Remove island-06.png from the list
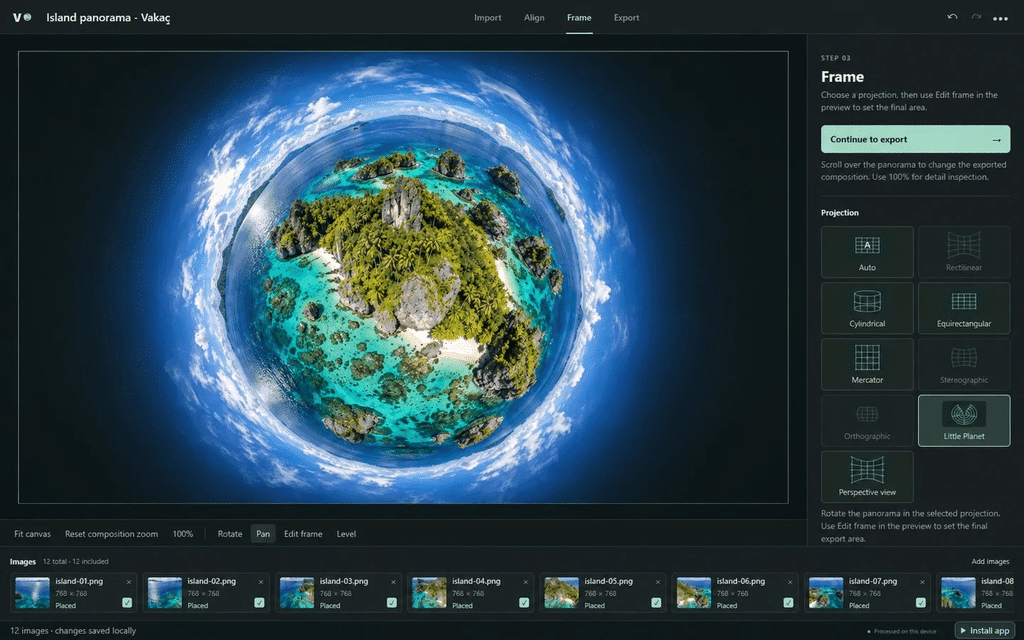Image resolution: width=1024 pixels, height=640 pixels. (790, 582)
